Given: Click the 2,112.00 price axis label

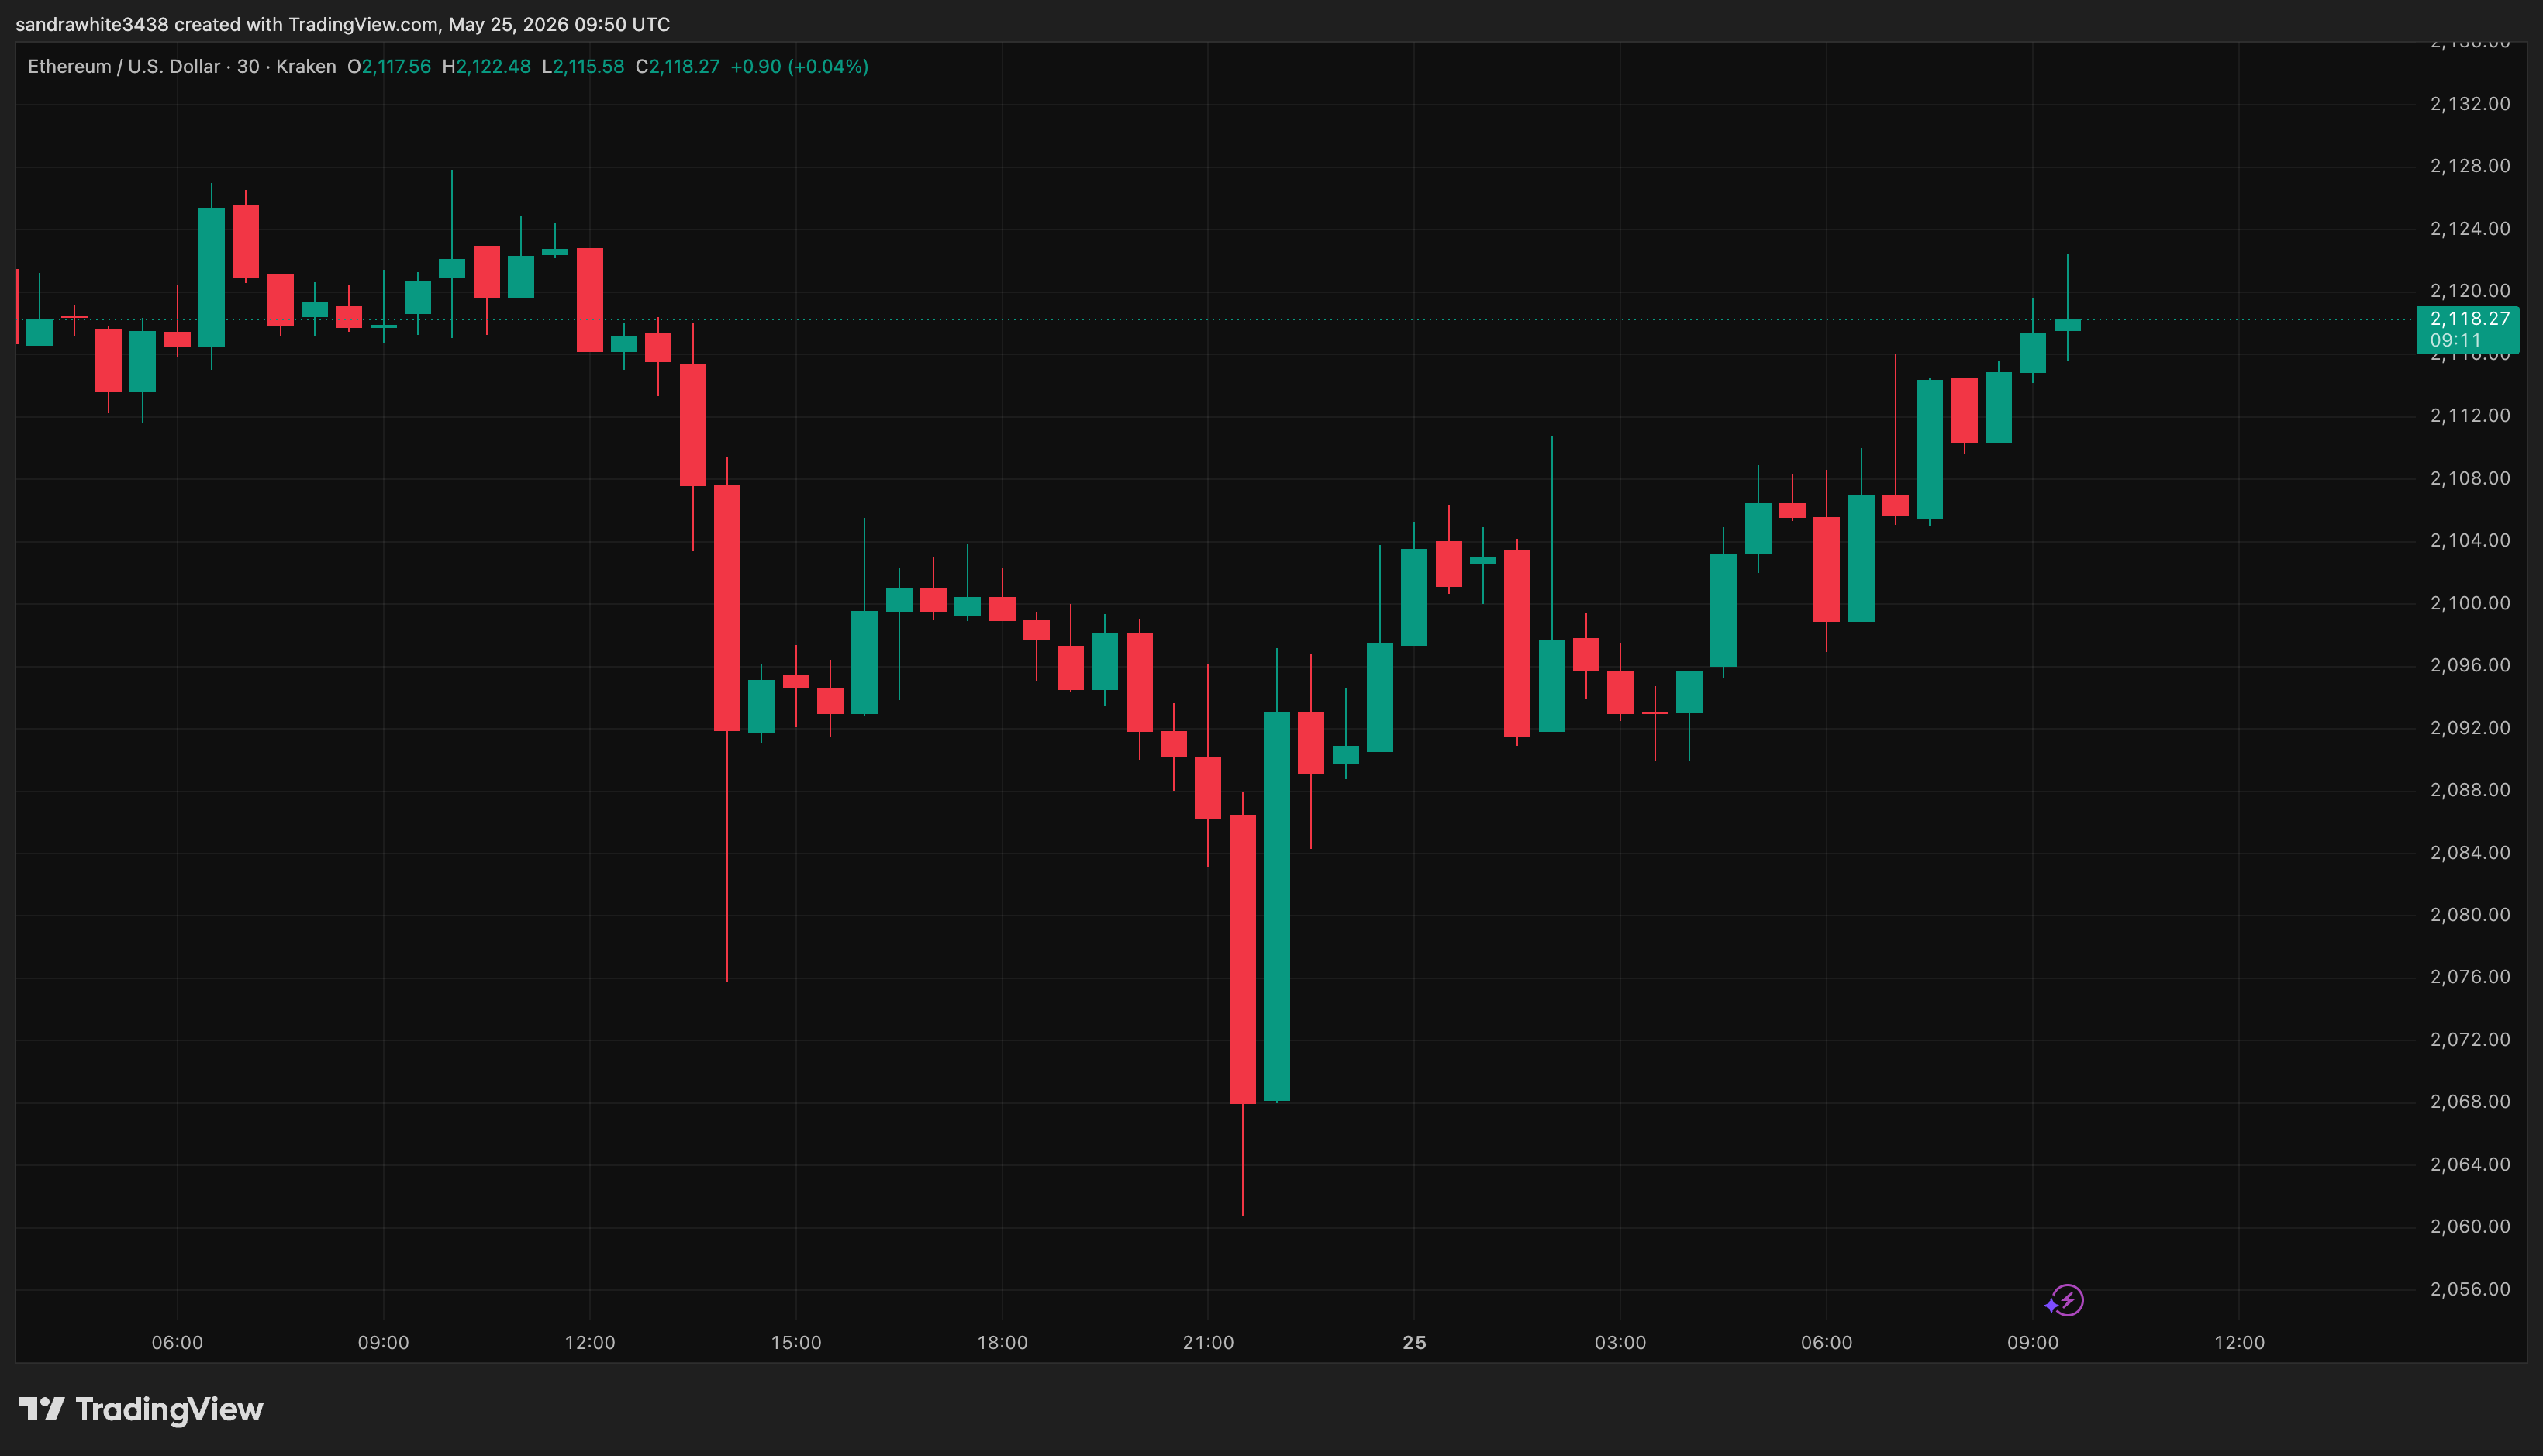Looking at the screenshot, I should click(x=2469, y=416).
